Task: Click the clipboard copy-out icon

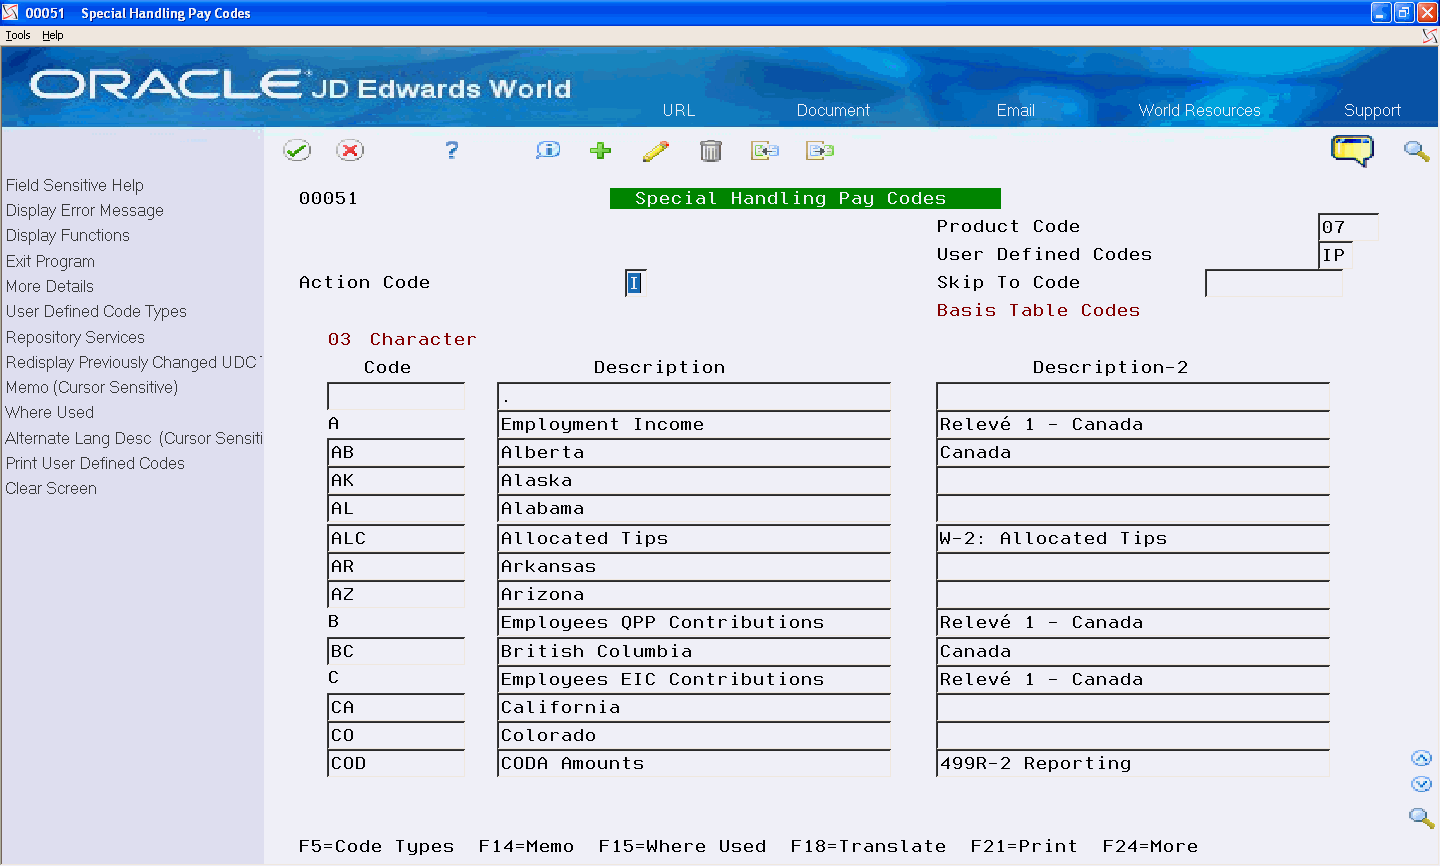Action: click(820, 150)
